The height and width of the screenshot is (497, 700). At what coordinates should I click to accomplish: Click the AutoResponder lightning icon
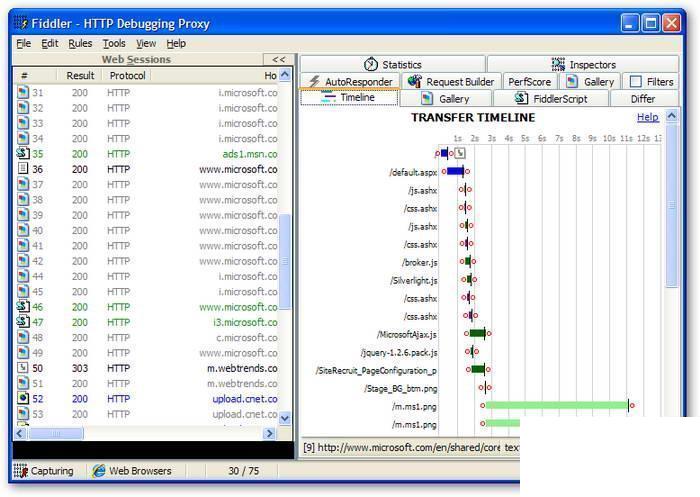[x=314, y=81]
